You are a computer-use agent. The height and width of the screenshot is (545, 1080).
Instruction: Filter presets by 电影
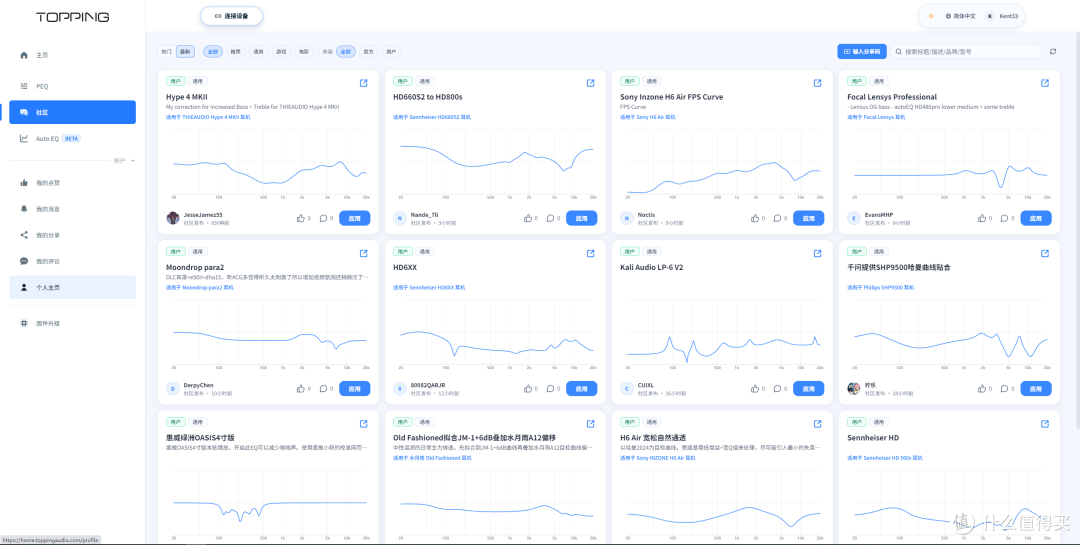coord(304,52)
